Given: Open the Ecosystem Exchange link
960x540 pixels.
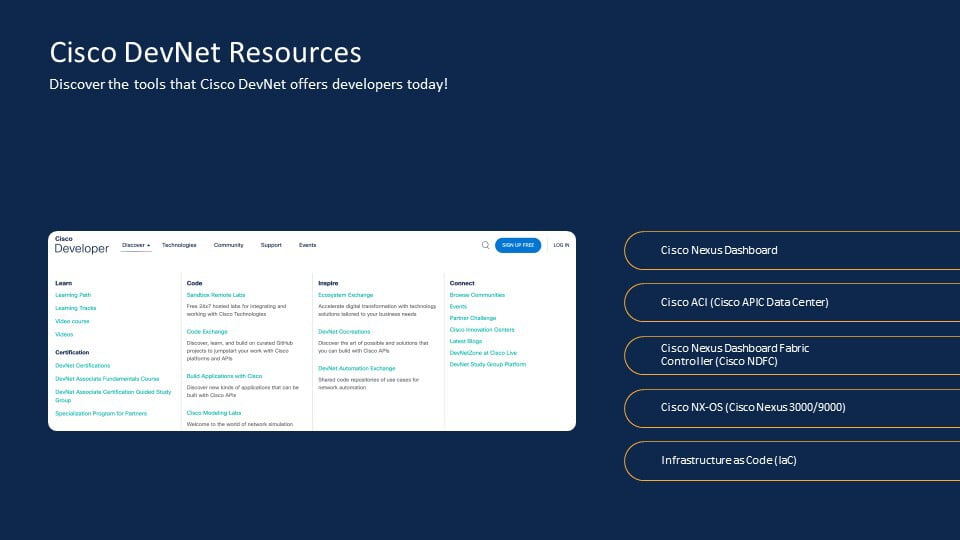Looking at the screenshot, I should click(x=345, y=295).
